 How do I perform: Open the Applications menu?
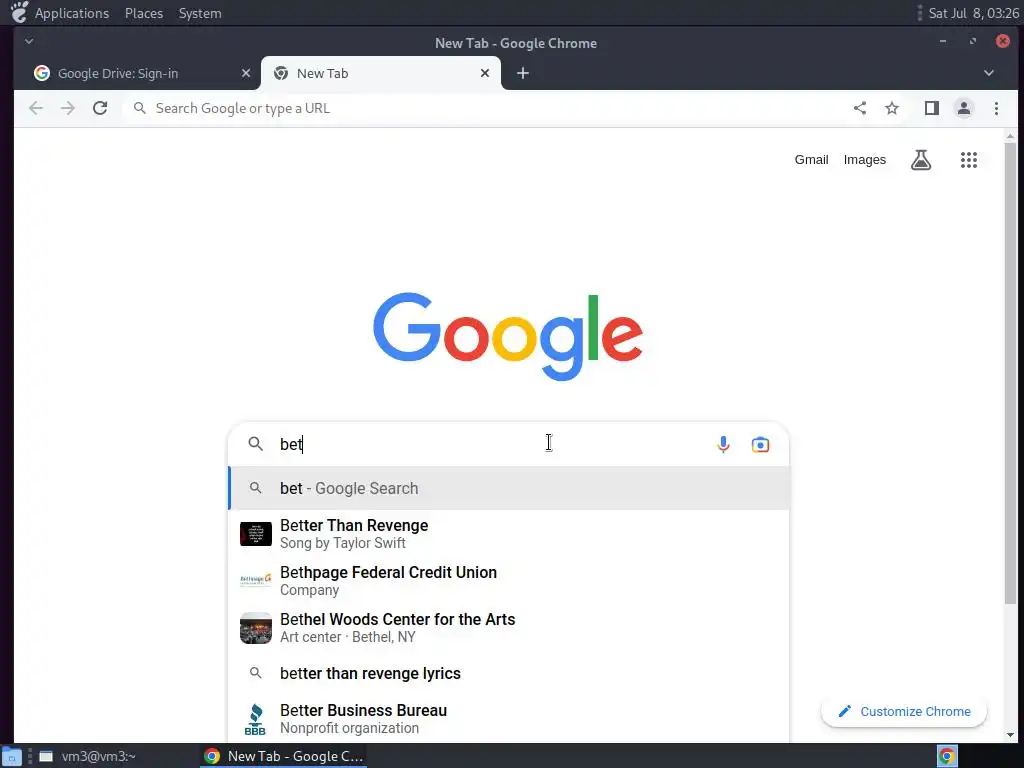72,13
